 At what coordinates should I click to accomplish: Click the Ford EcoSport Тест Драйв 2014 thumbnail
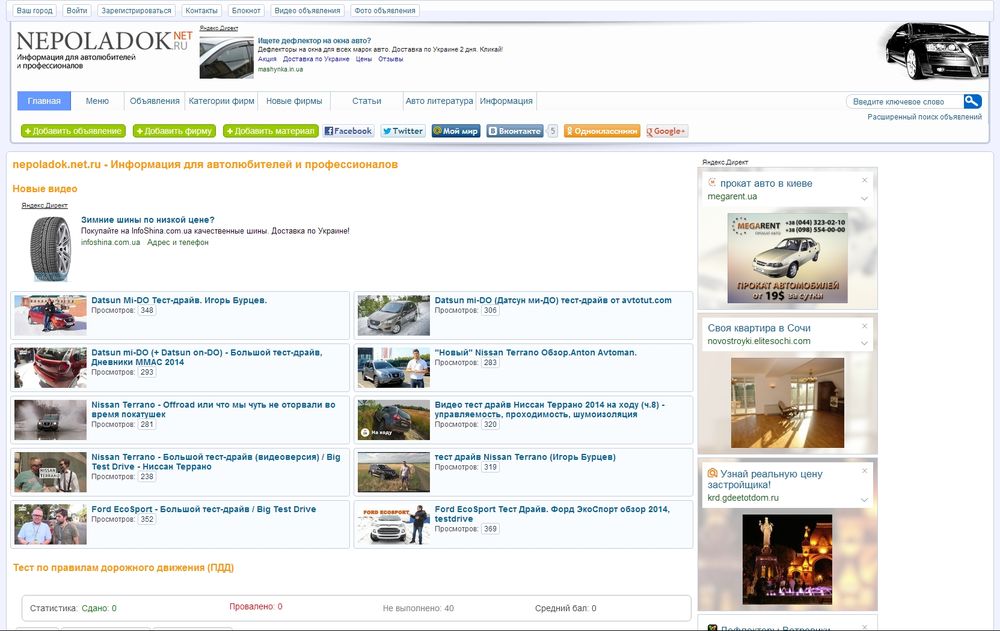pos(393,524)
